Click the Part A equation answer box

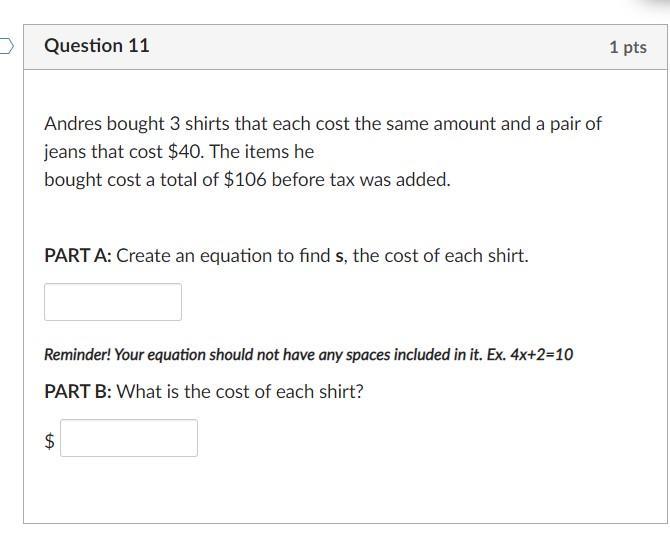coord(113,302)
